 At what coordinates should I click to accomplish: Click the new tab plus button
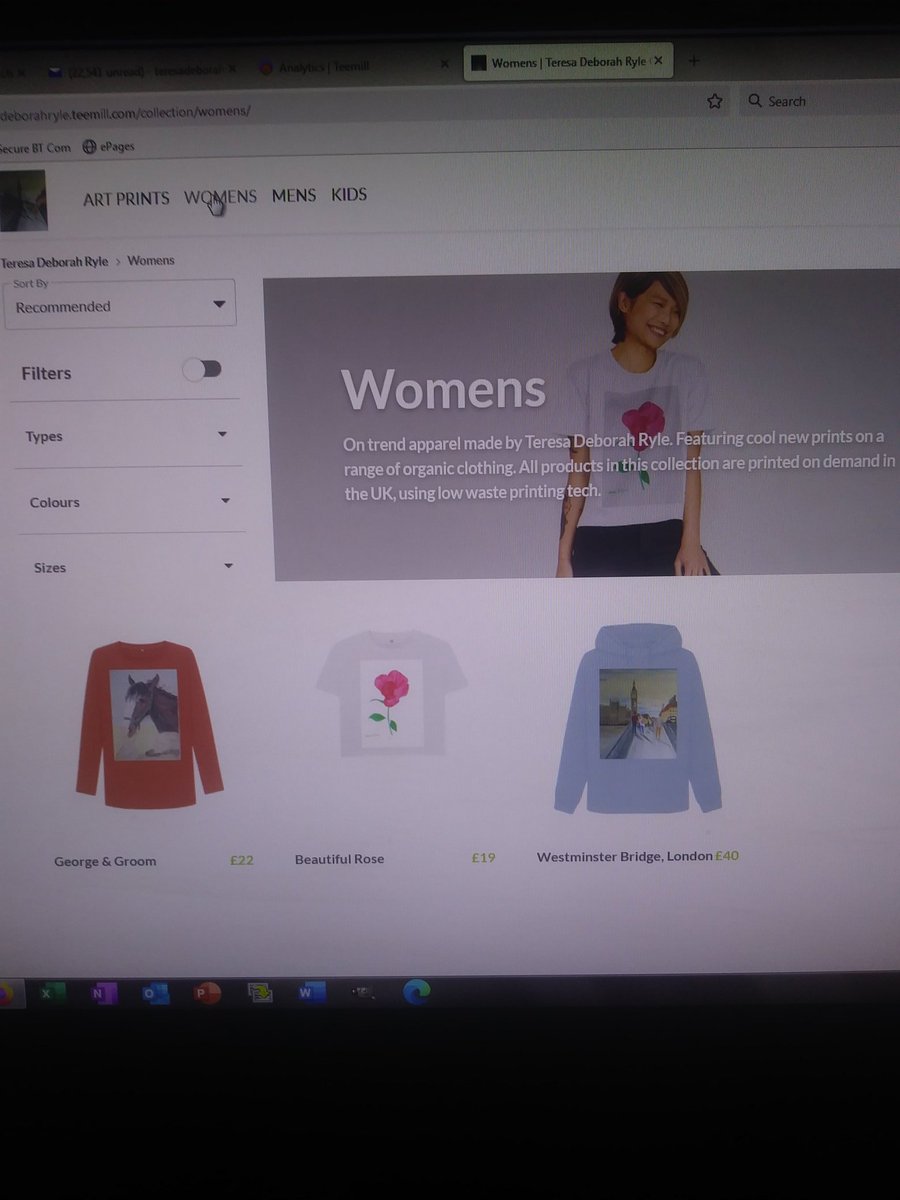coord(693,61)
